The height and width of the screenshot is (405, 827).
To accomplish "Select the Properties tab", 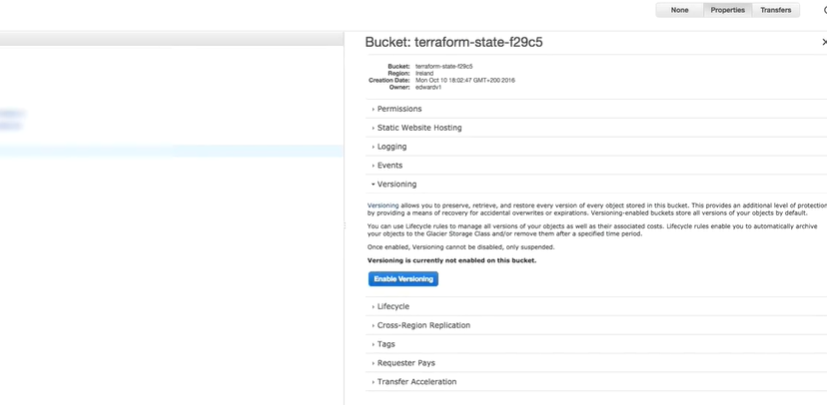I will 727,10.
